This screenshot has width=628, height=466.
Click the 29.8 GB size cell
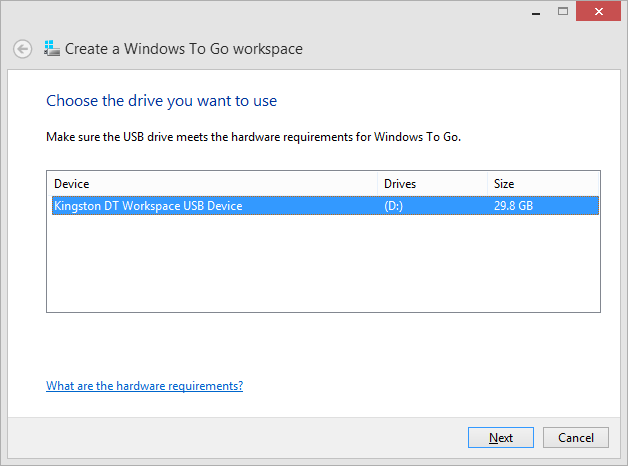click(x=512, y=206)
